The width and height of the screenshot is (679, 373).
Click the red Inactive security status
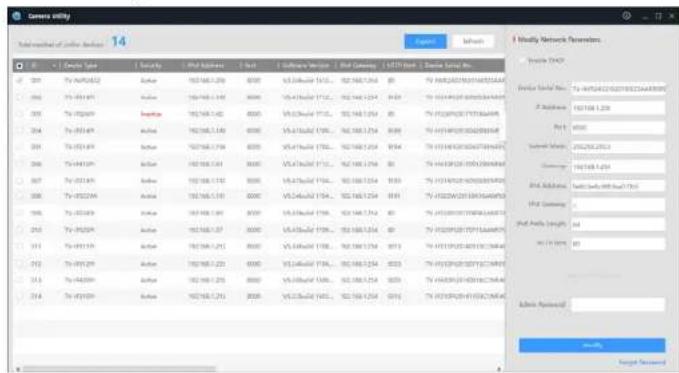pyautogui.click(x=151, y=114)
